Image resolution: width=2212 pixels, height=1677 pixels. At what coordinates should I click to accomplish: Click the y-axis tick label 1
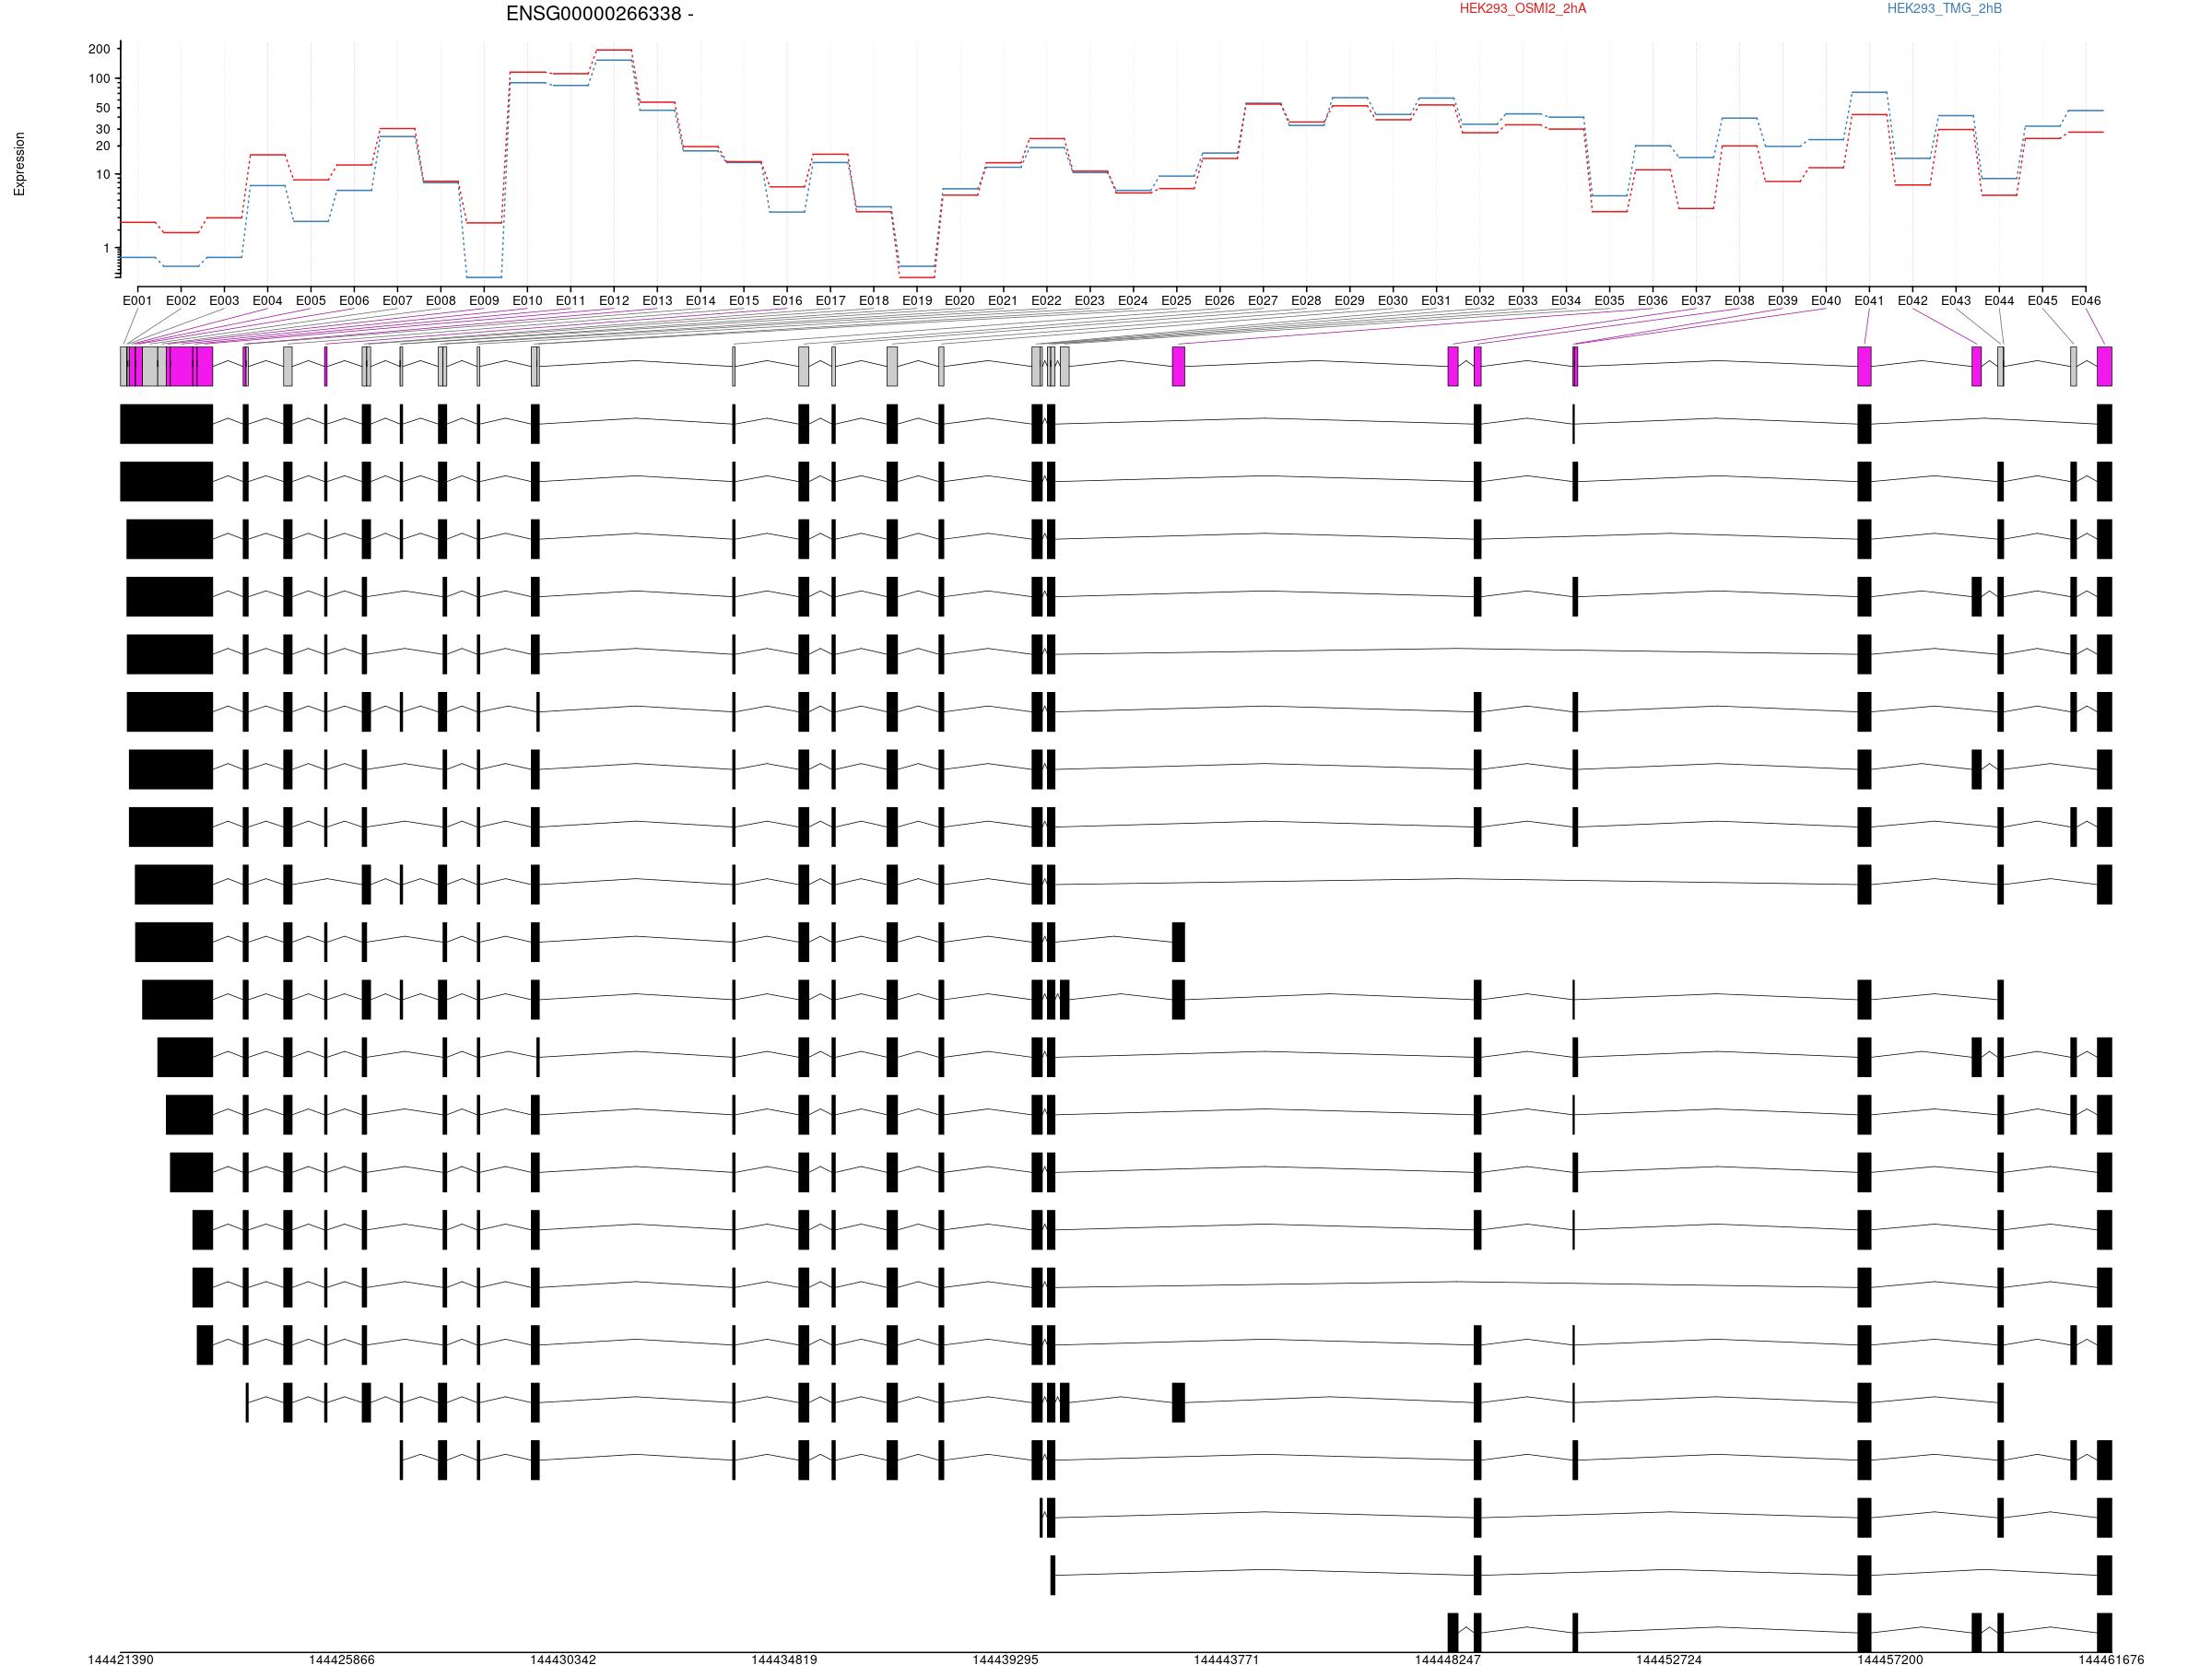click(x=106, y=248)
